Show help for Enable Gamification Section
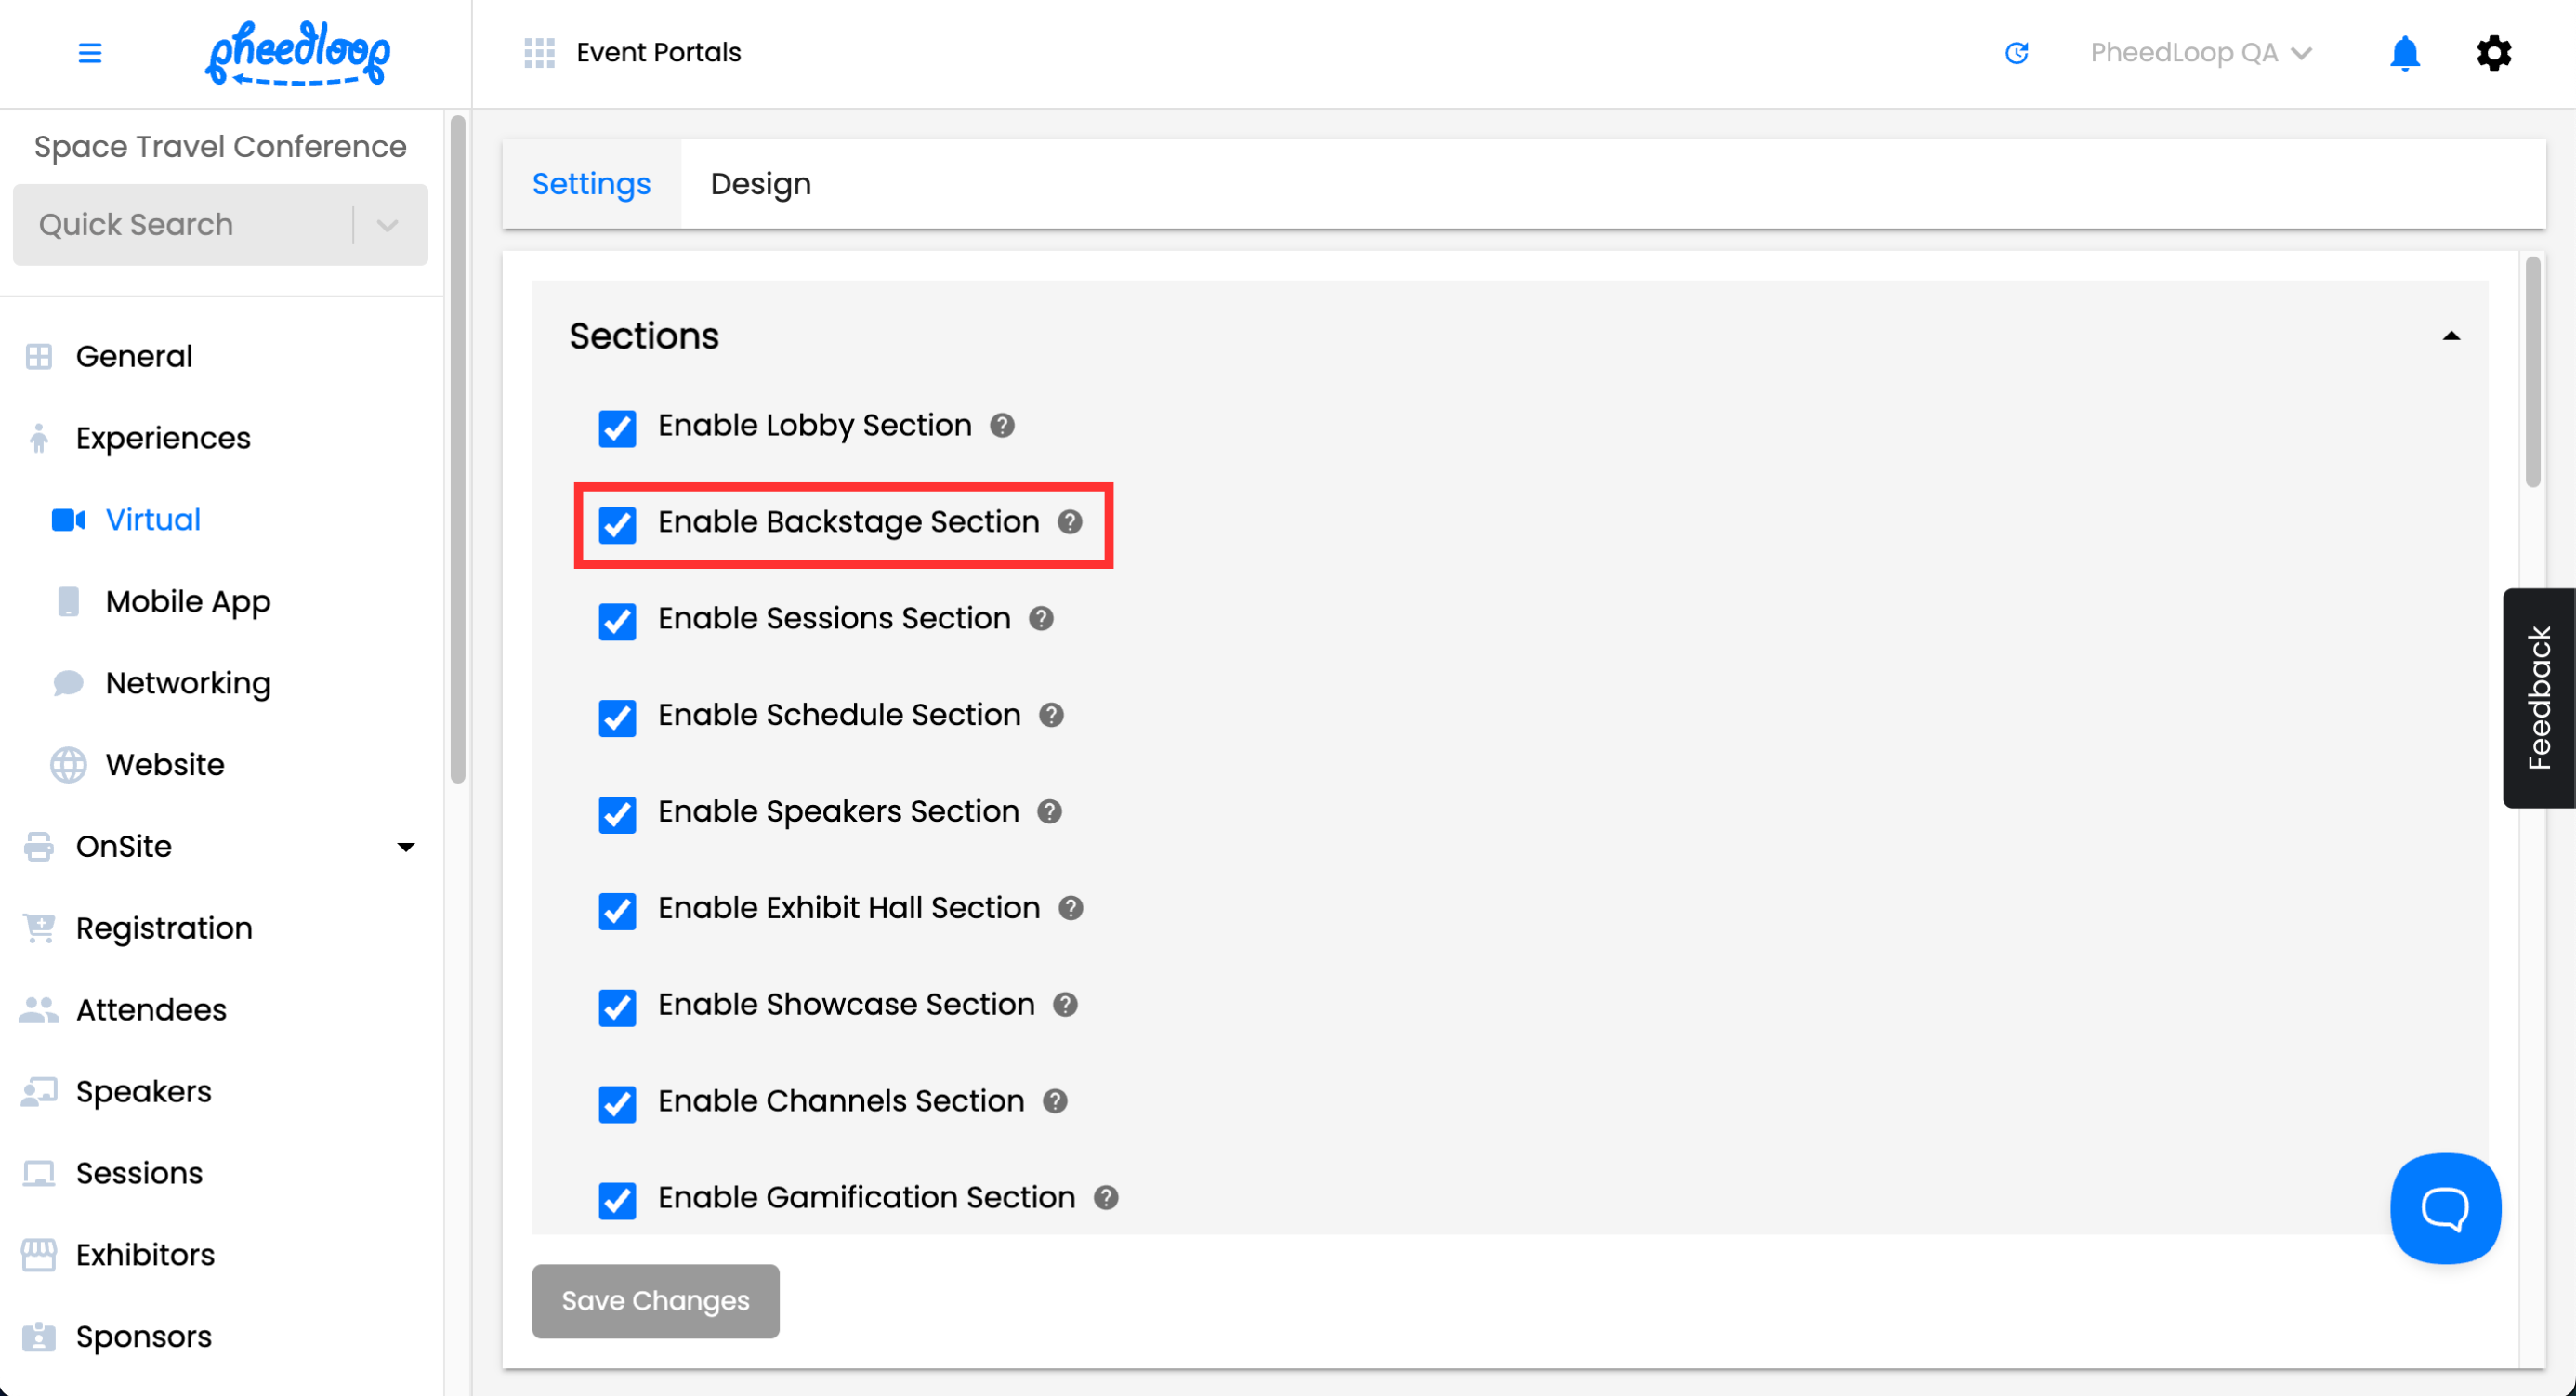 (1106, 1198)
